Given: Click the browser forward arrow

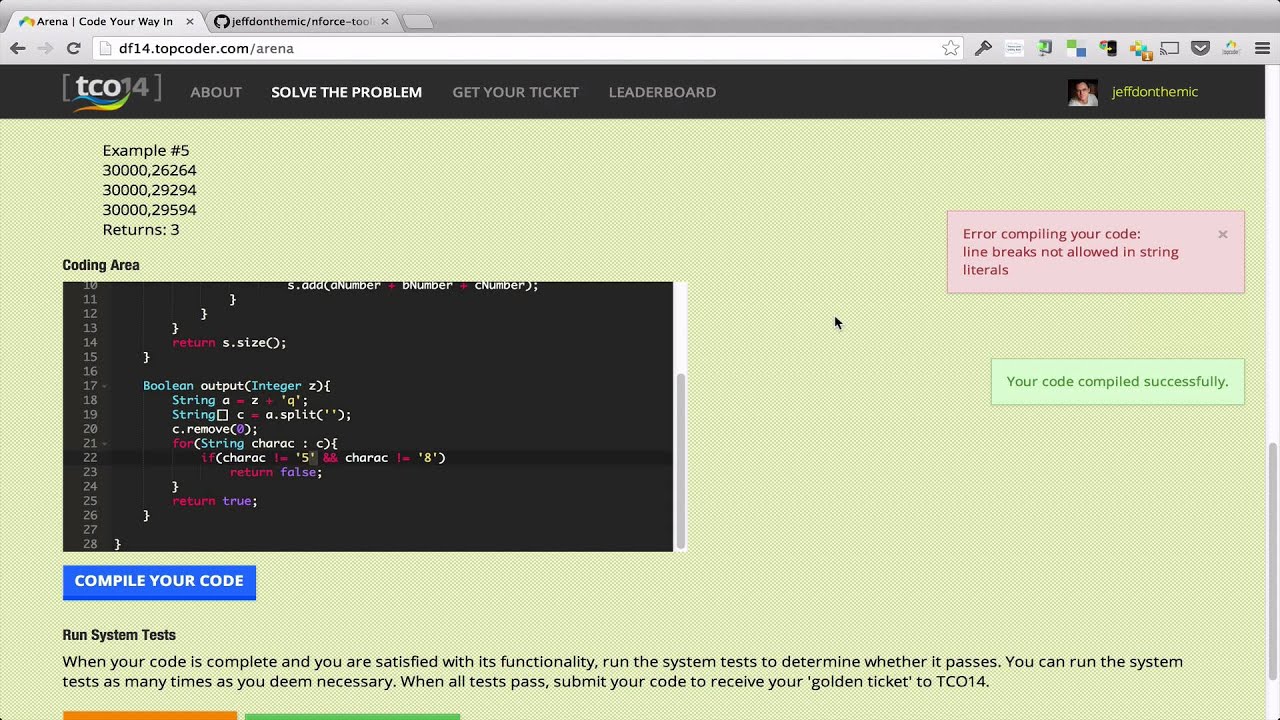Looking at the screenshot, I should click(x=45, y=48).
